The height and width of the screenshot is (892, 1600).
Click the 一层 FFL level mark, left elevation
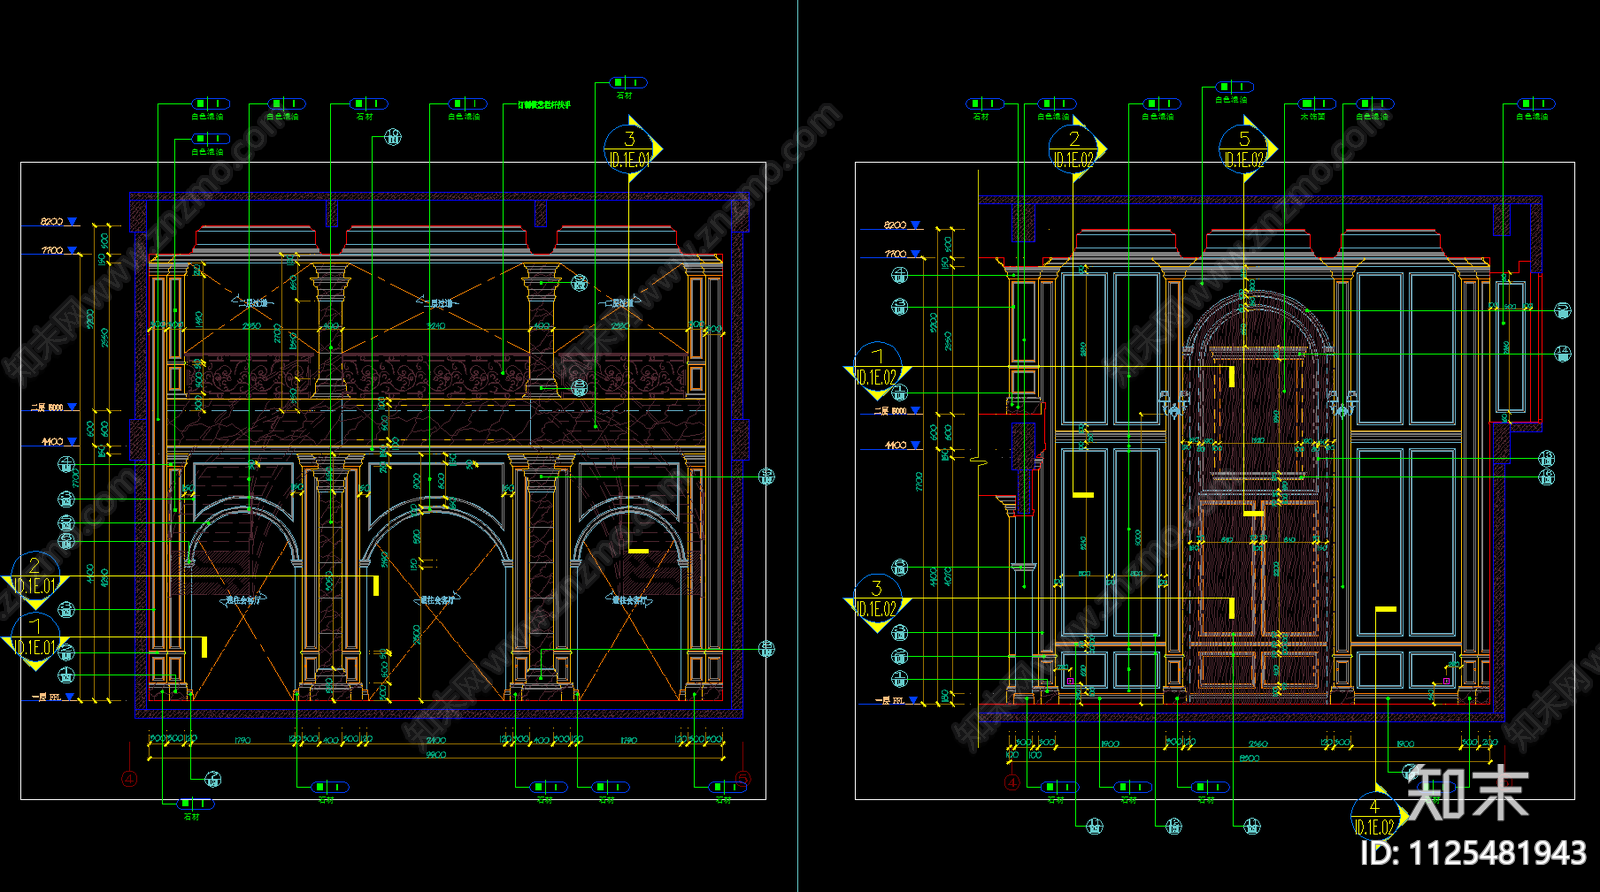[x=53, y=696]
